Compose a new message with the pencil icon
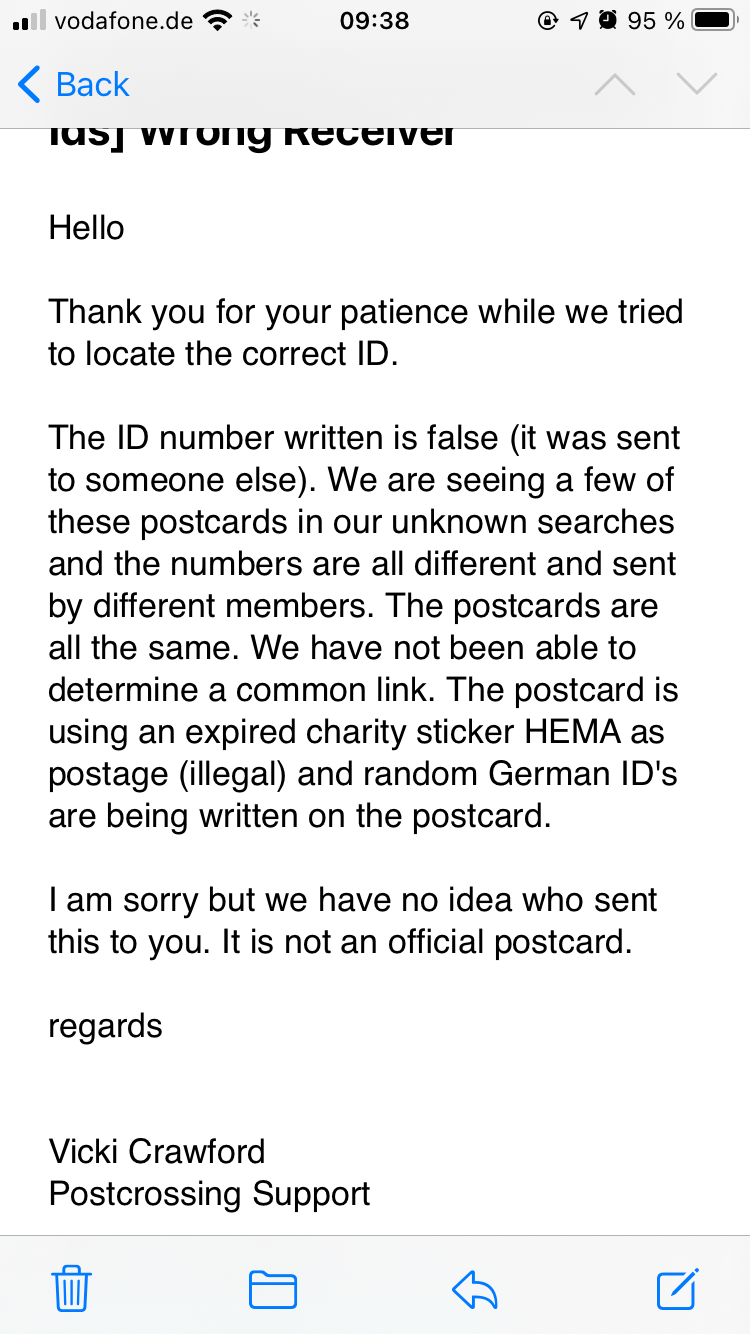 pyautogui.click(x=678, y=1288)
